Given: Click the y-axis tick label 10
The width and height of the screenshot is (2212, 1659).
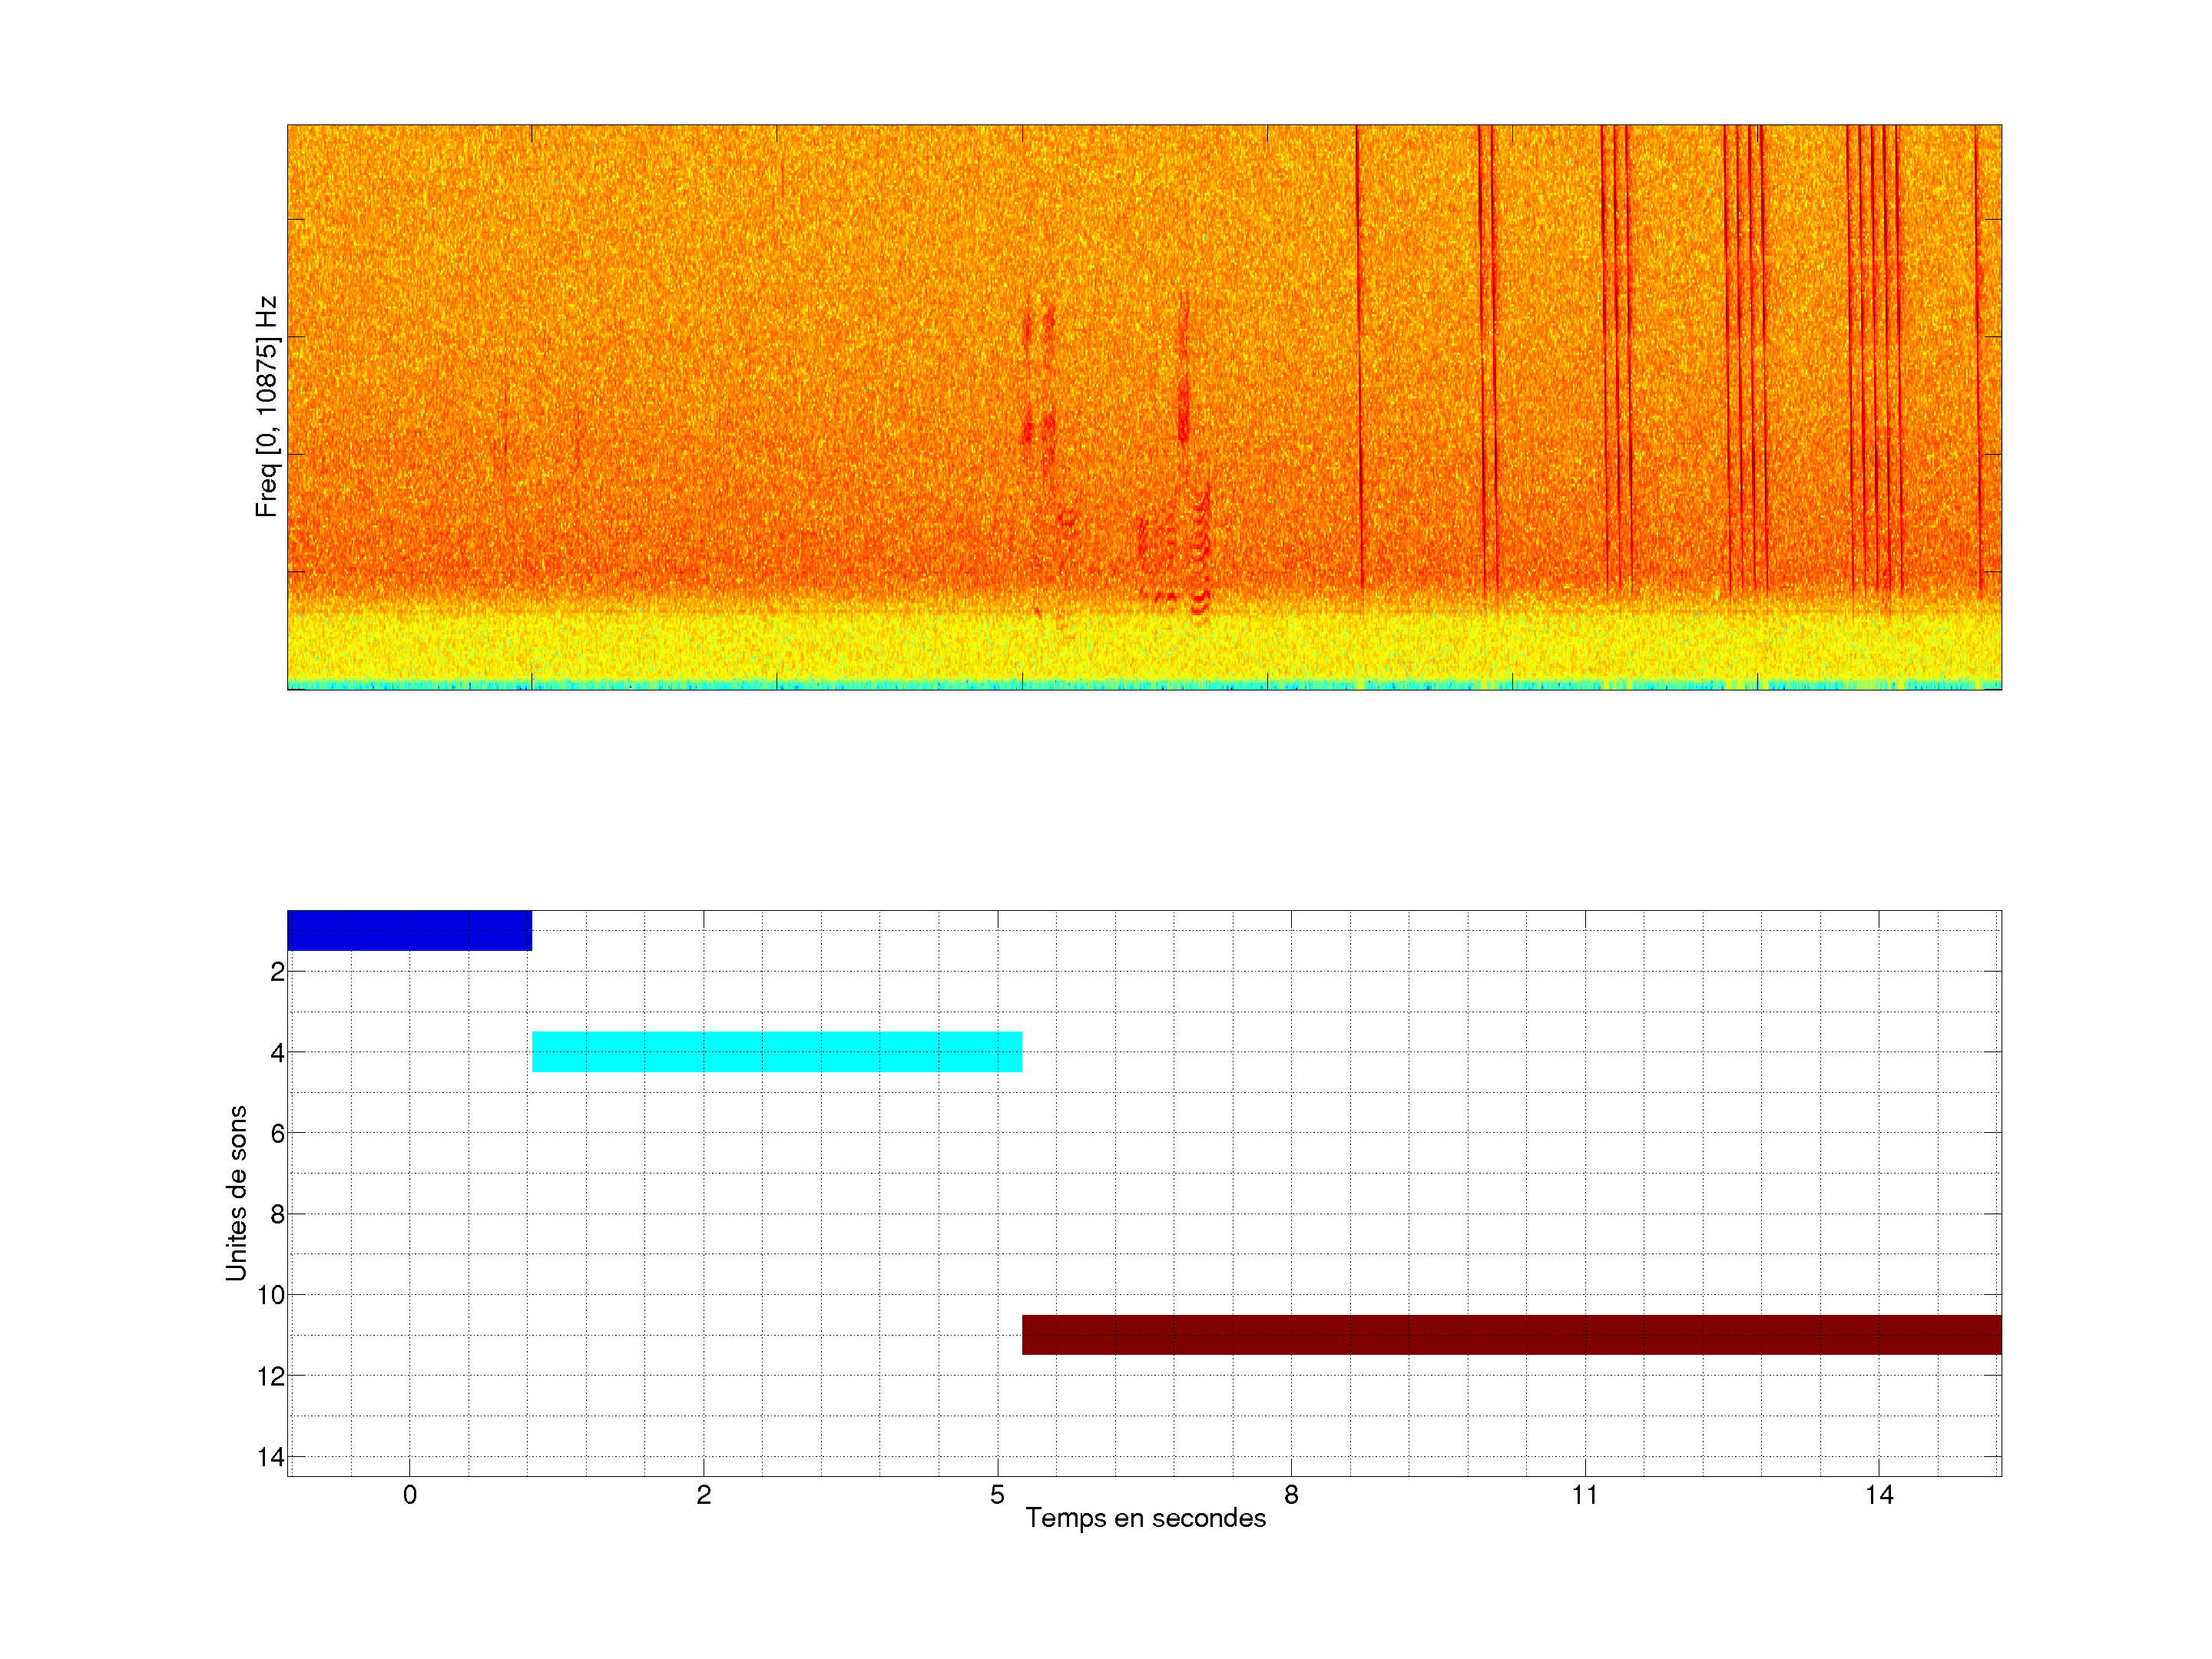Looking at the screenshot, I should click(x=271, y=1296).
